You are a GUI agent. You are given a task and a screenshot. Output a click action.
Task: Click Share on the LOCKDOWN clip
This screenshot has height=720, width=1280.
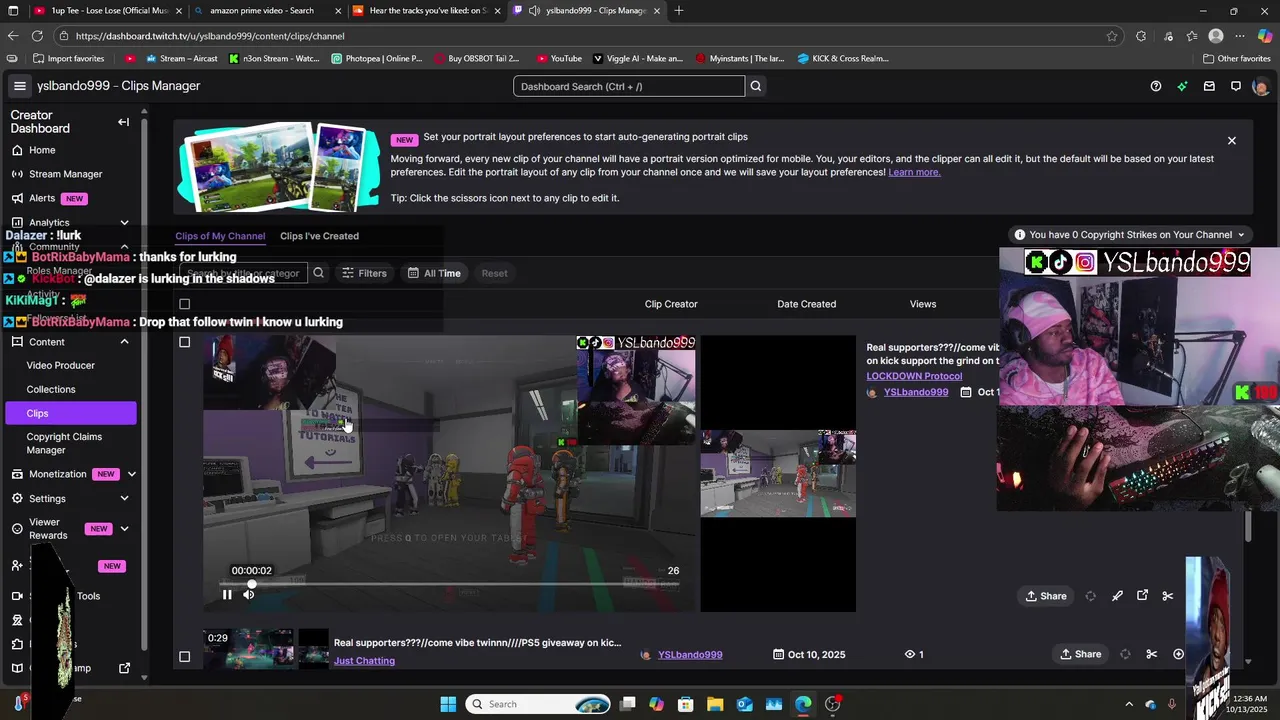pos(1046,596)
